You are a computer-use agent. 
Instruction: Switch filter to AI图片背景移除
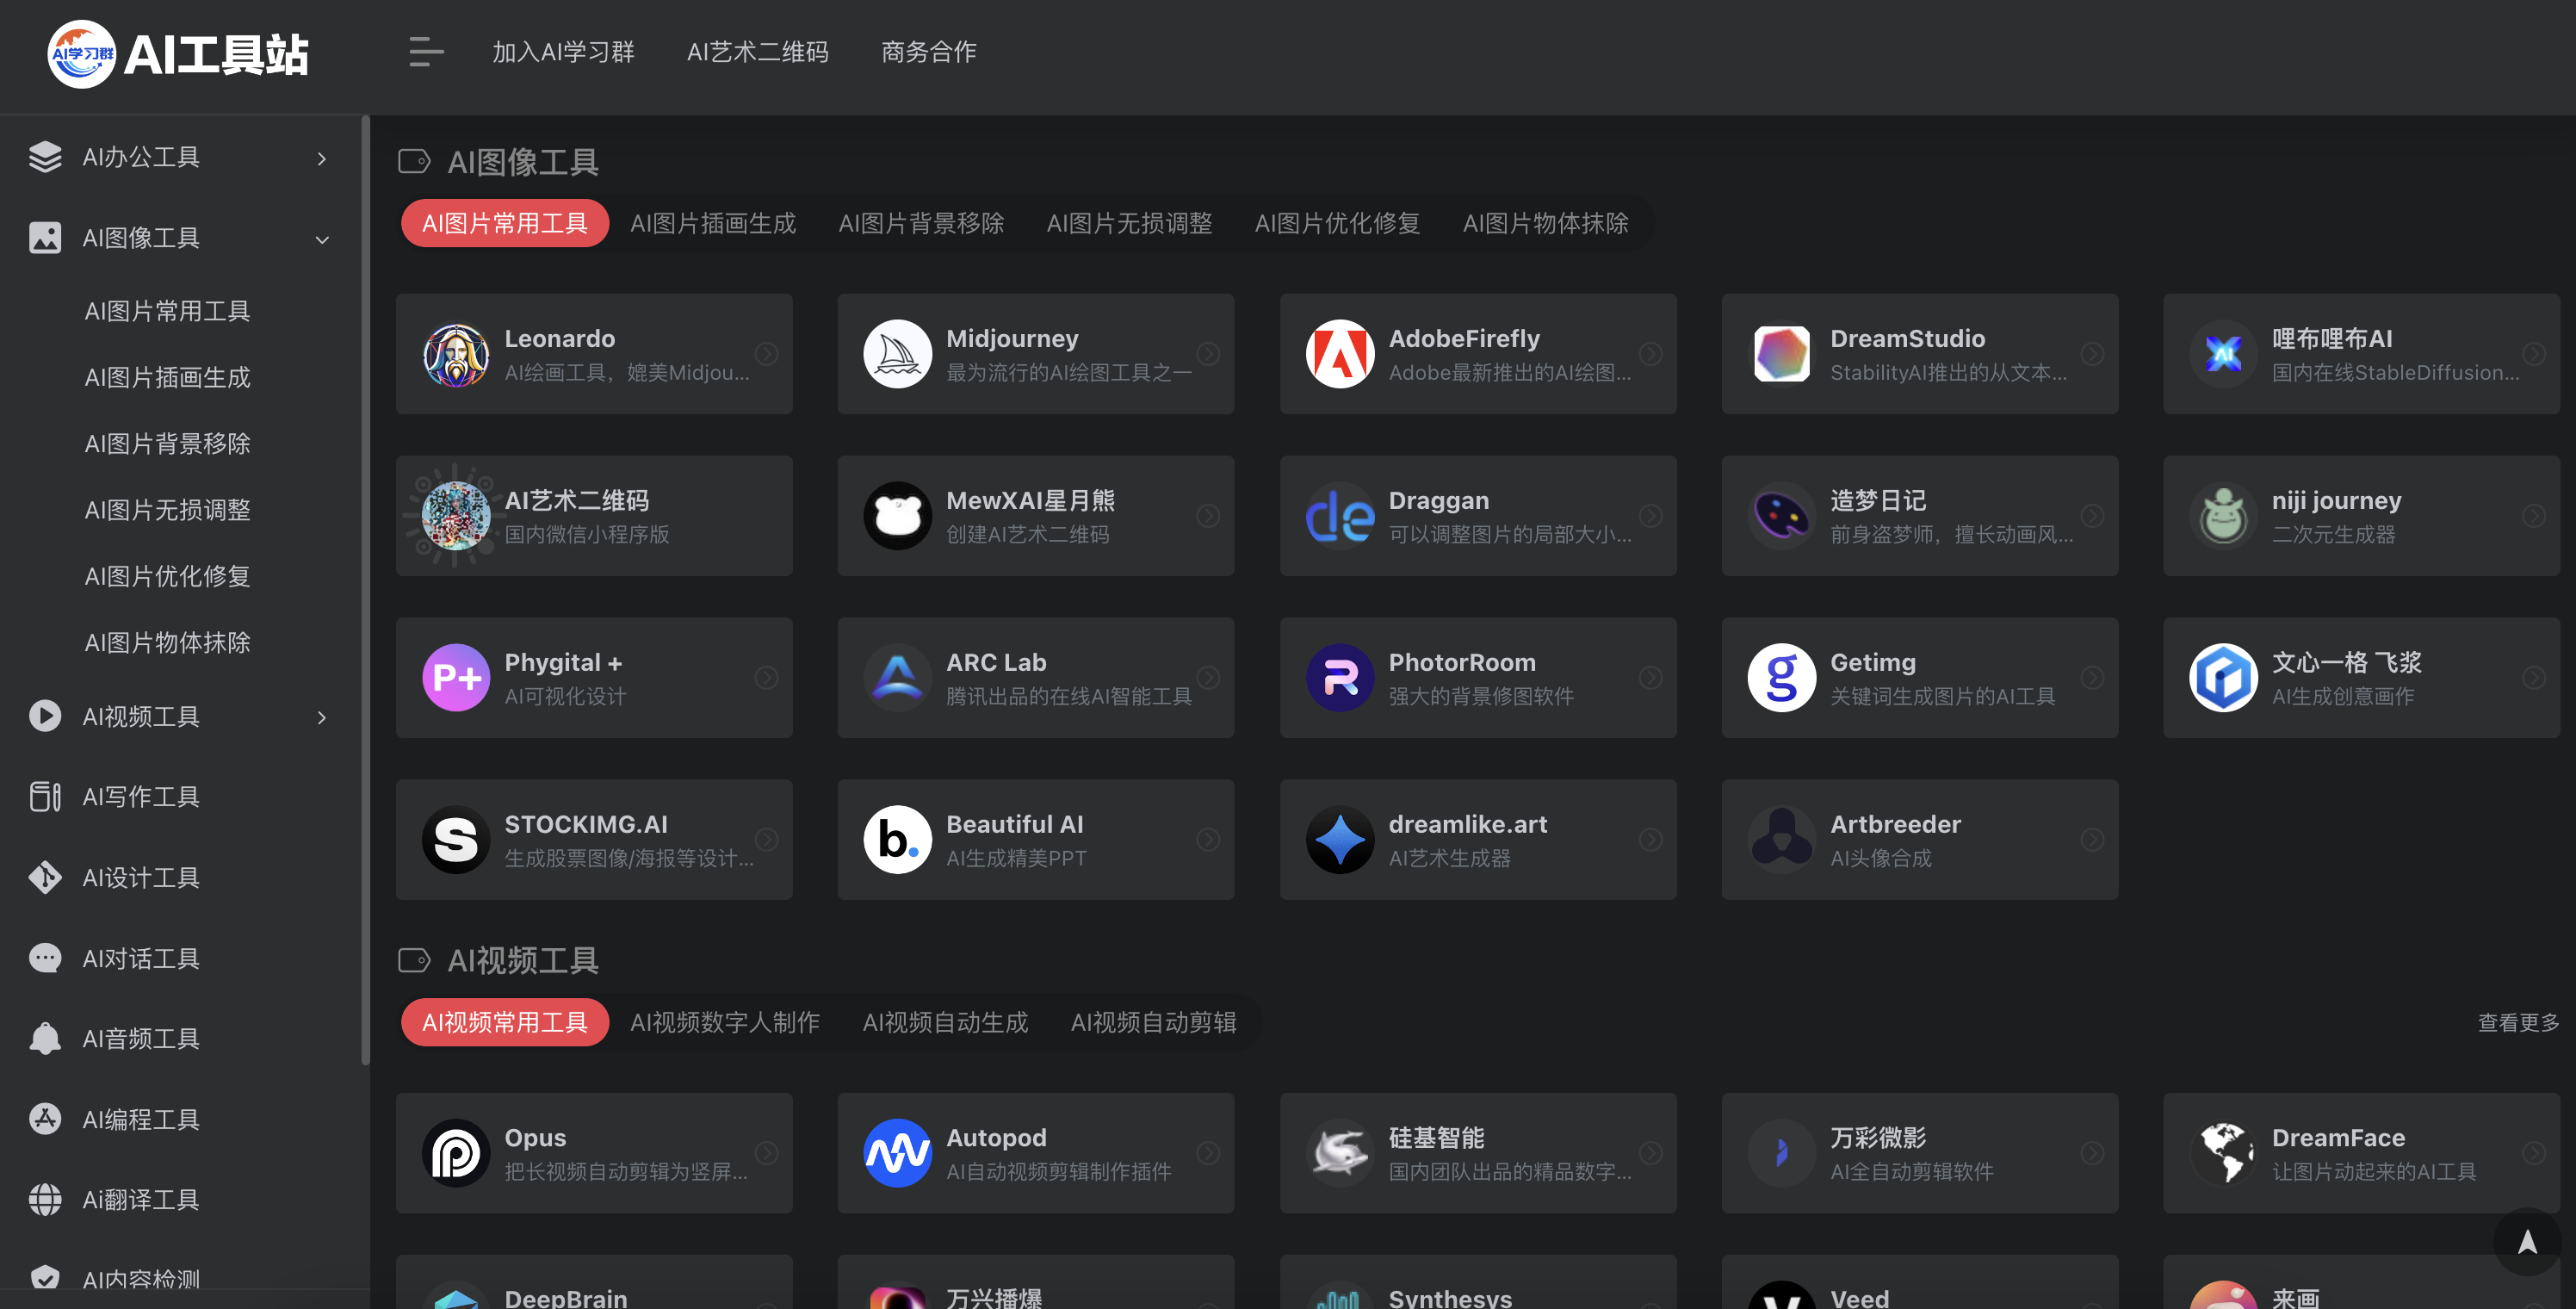point(921,223)
